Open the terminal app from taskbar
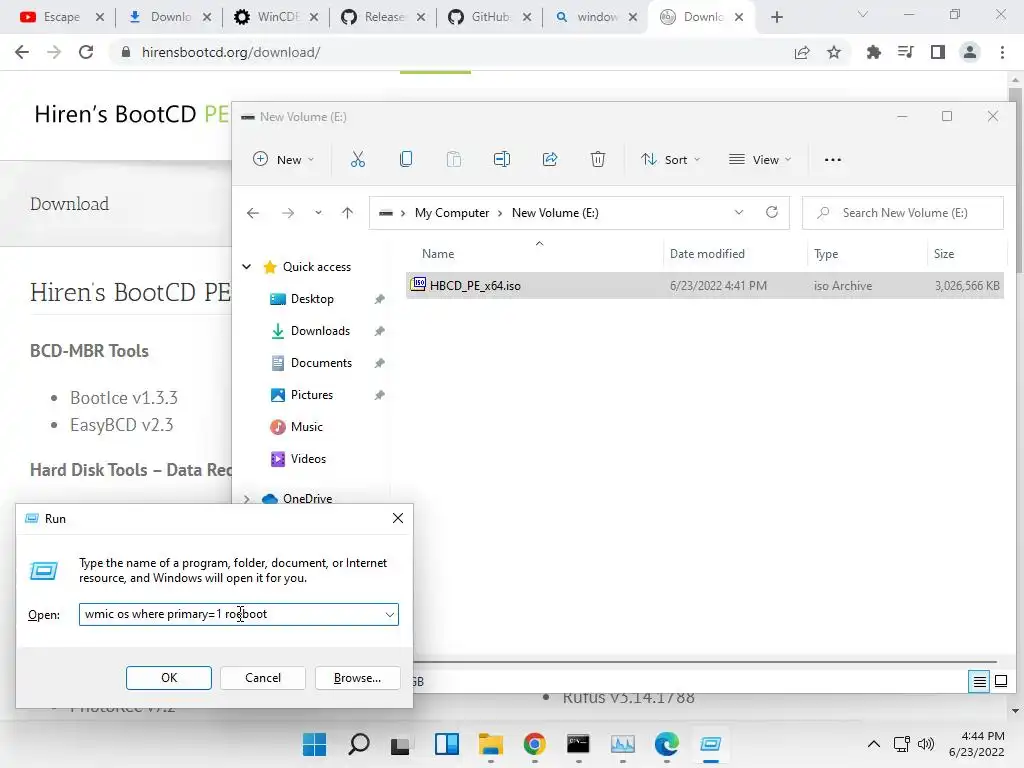1024x768 pixels. point(578,744)
